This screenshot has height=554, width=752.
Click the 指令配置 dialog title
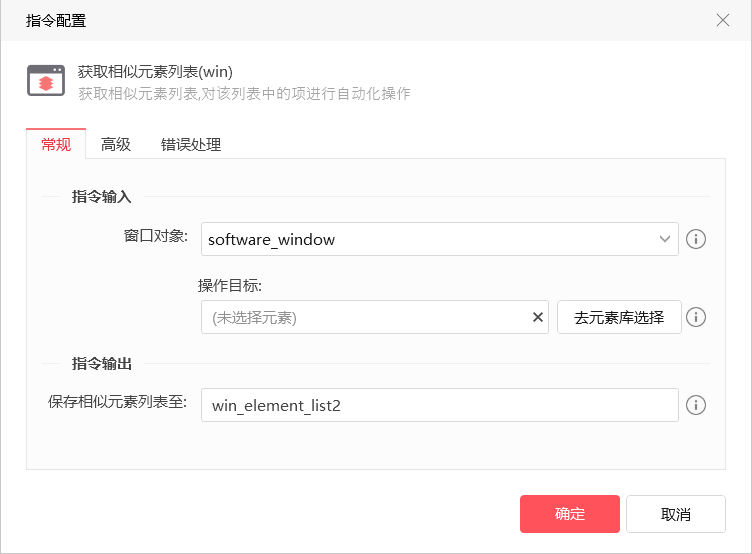tap(56, 21)
